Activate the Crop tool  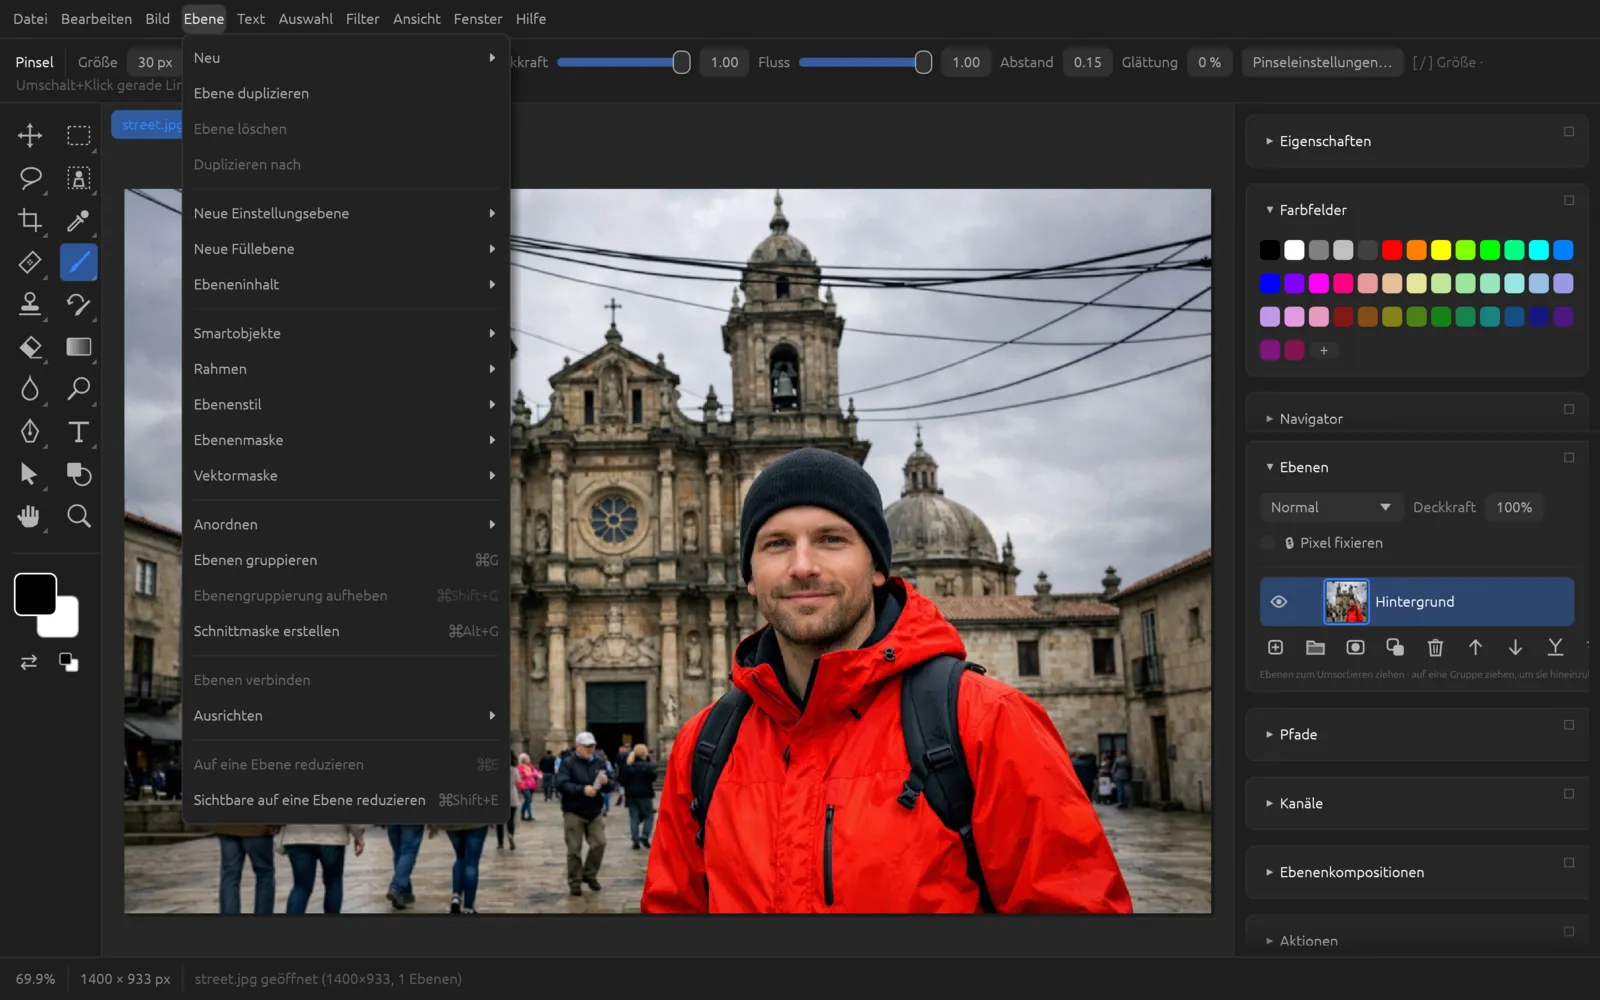tap(30, 220)
